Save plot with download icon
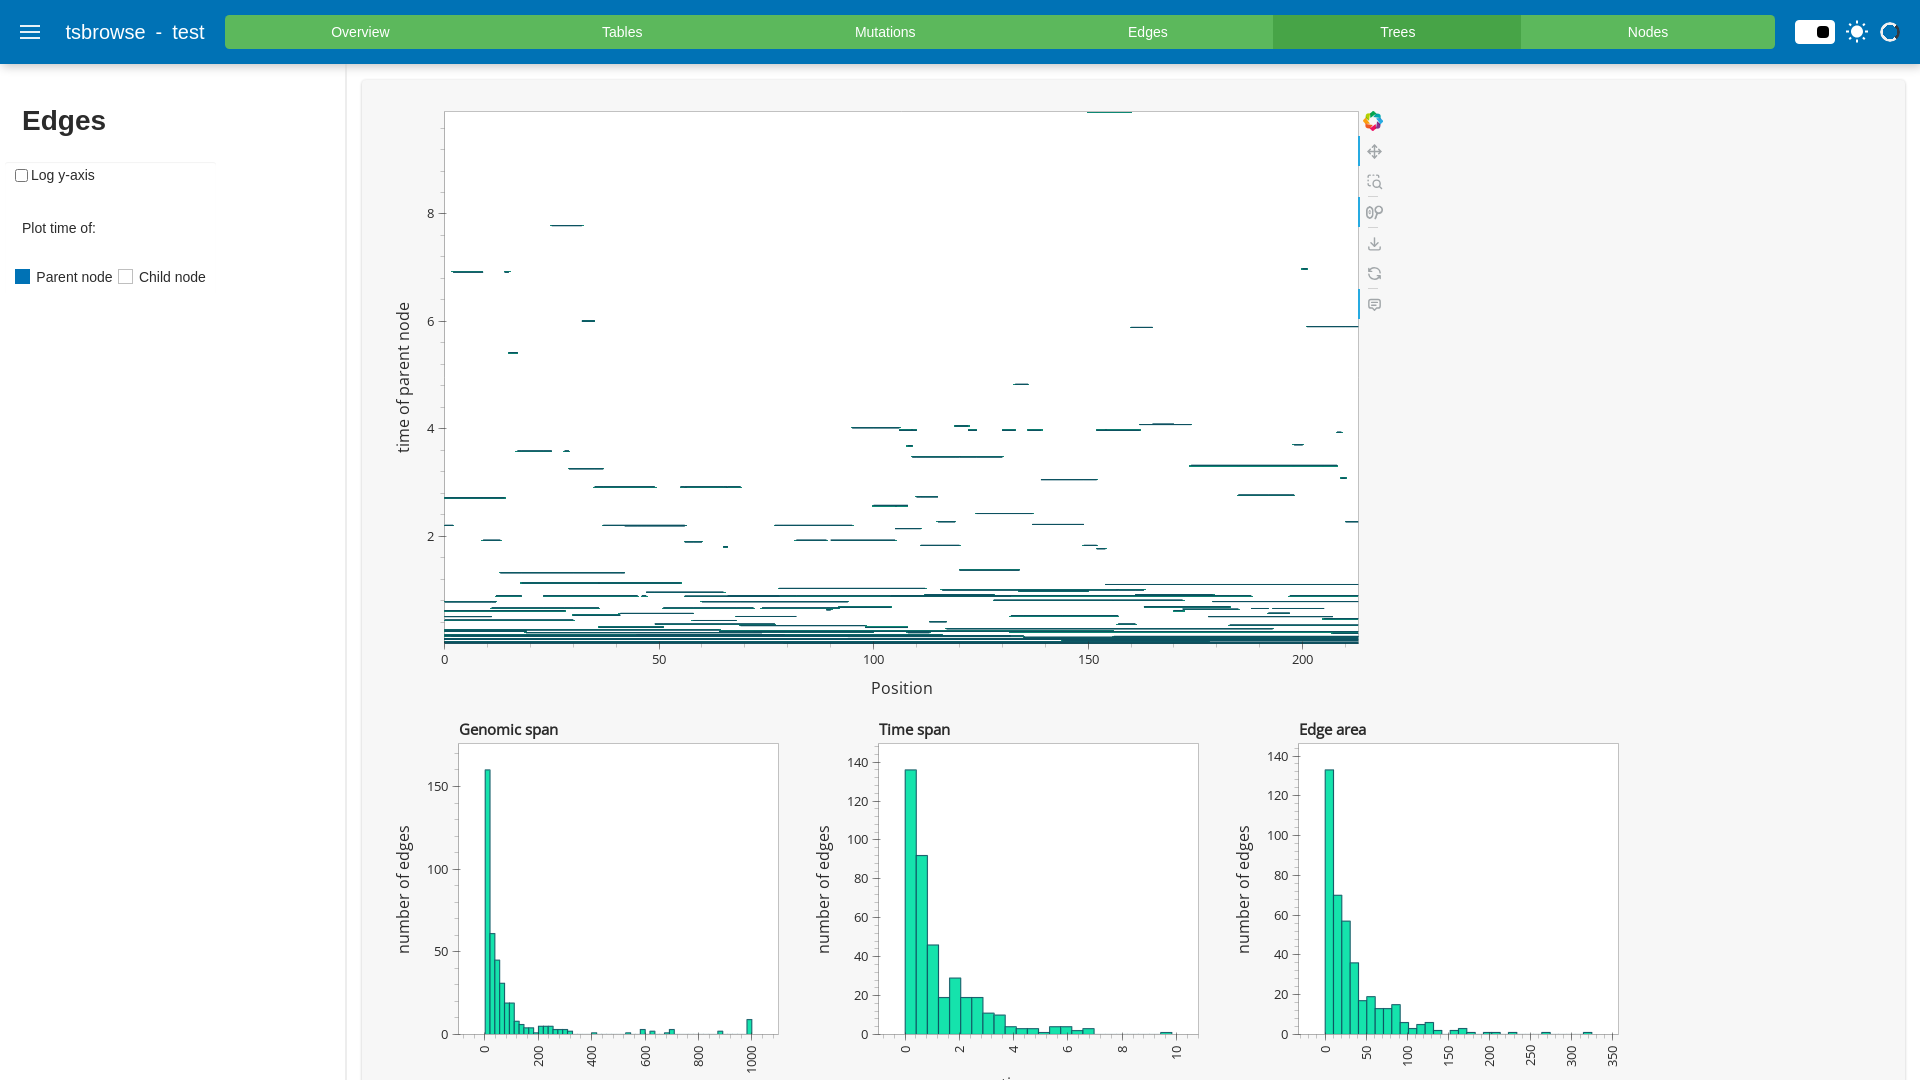Image resolution: width=1920 pixels, height=1080 pixels. point(1374,244)
